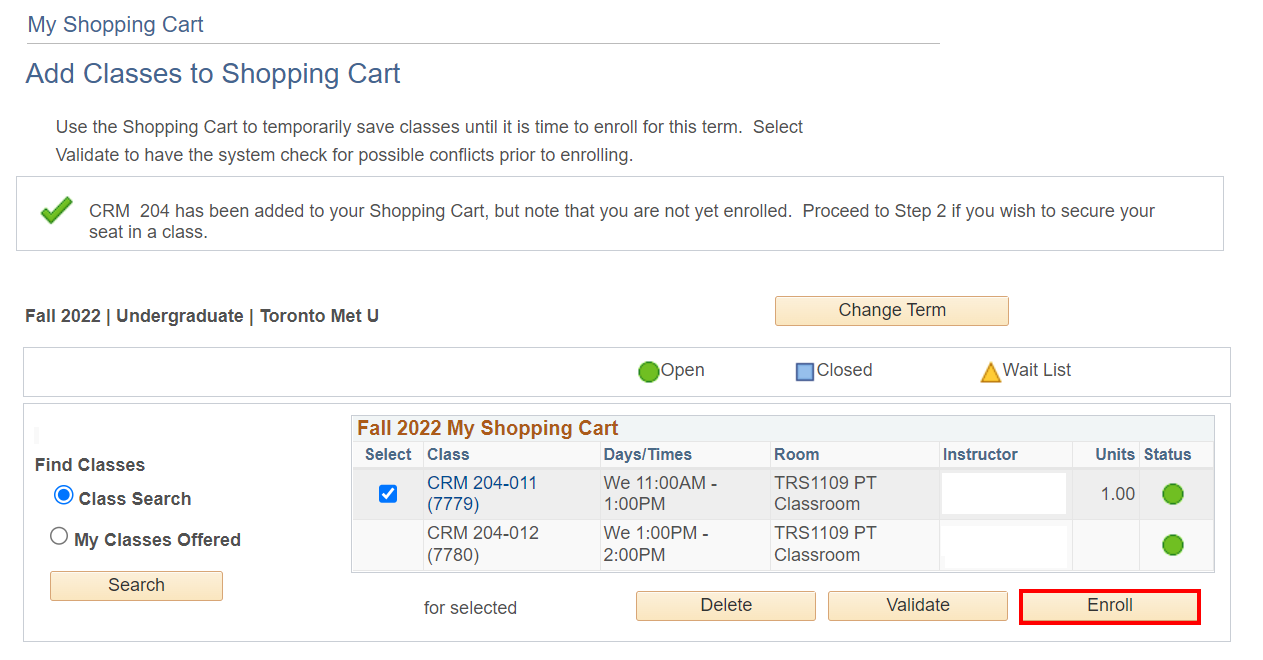The height and width of the screenshot is (660, 1263).
Task: Validate the selected shopping cart classes
Action: coord(918,606)
